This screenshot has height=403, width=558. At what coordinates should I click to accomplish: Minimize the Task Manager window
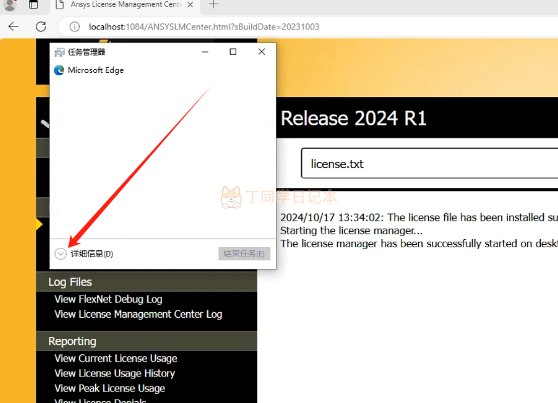click(x=205, y=52)
